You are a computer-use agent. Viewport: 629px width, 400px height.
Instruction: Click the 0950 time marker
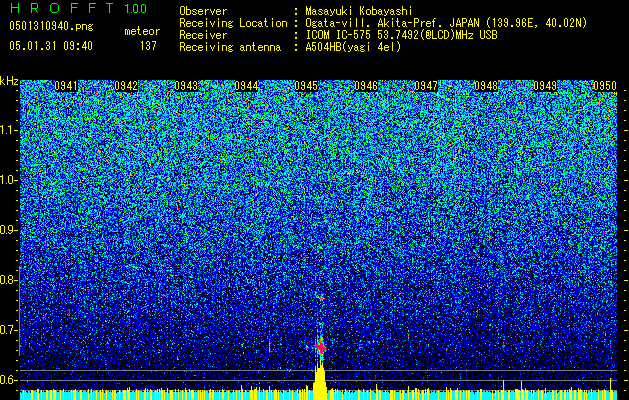[x=605, y=86]
